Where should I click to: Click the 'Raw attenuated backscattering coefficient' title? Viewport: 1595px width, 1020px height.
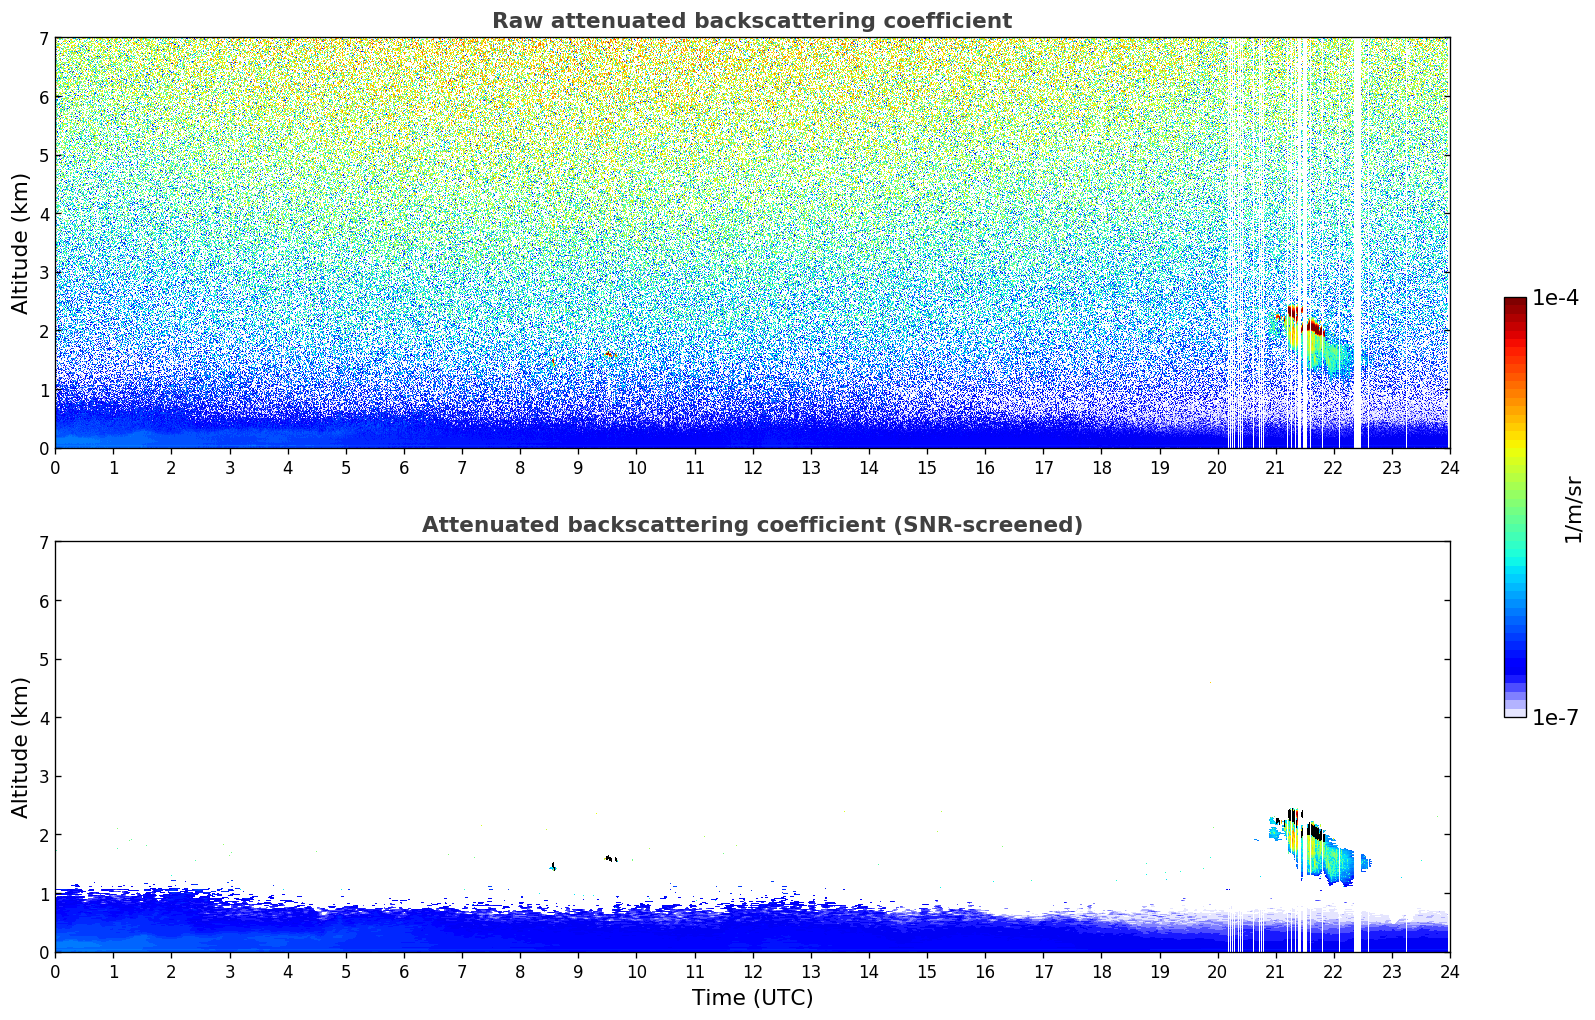[752, 21]
